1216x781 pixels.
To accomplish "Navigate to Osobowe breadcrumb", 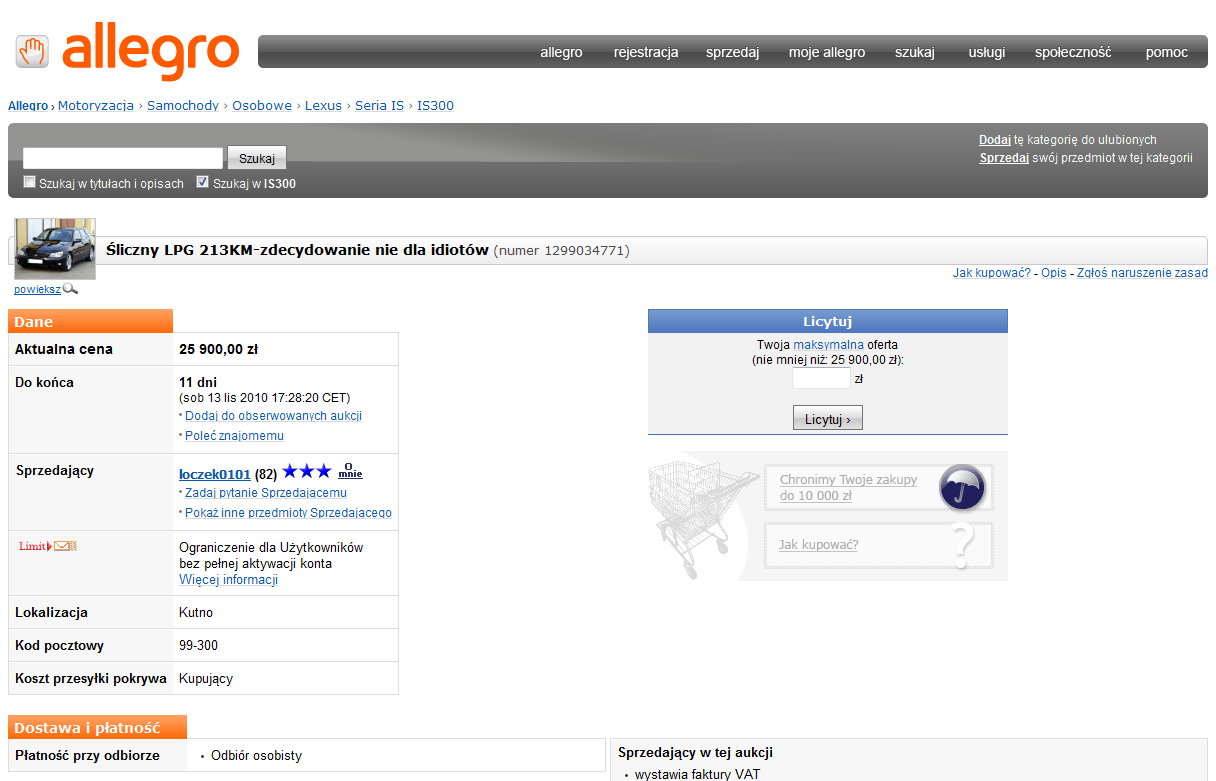I will coord(262,105).
